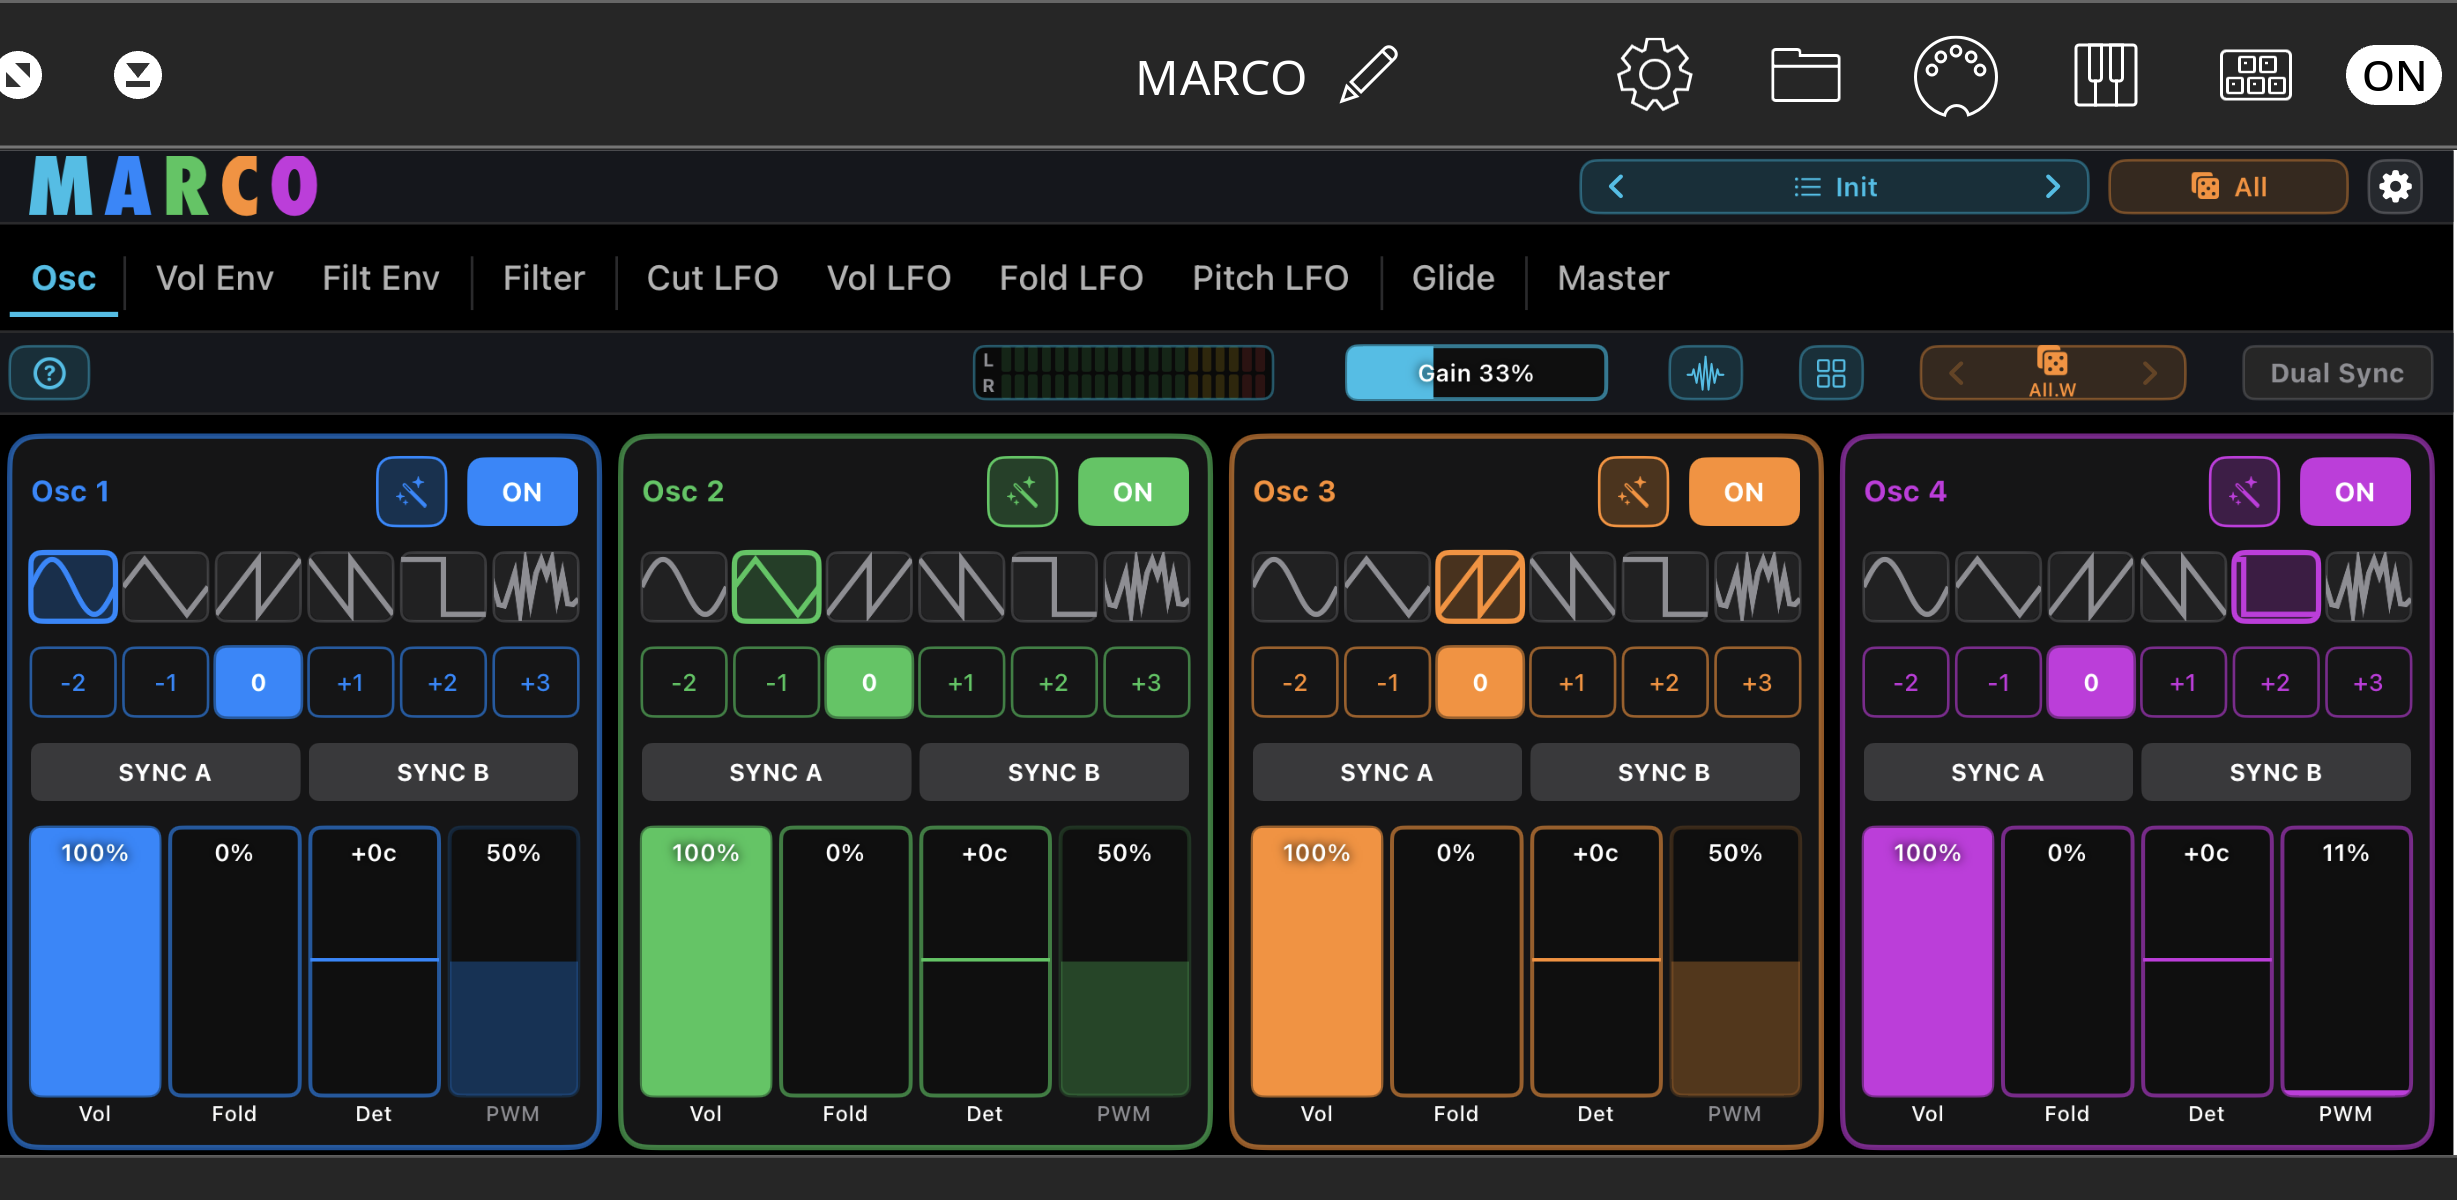The height and width of the screenshot is (1200, 2457).
Task: Open the color palette theme icon
Action: tap(1955, 76)
